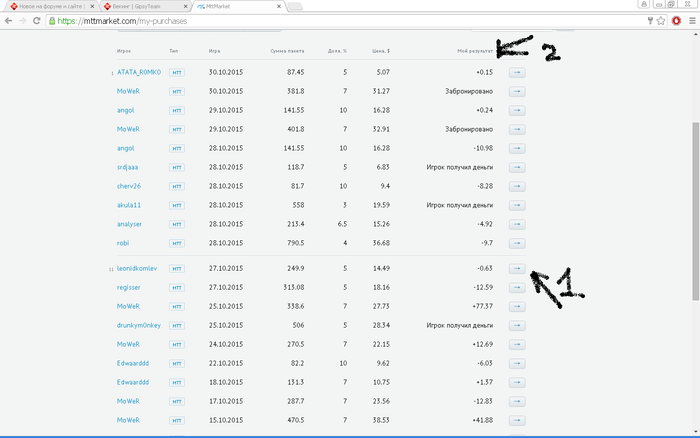Open arrow button for akula11 row
The image size is (700, 438).
517,205
